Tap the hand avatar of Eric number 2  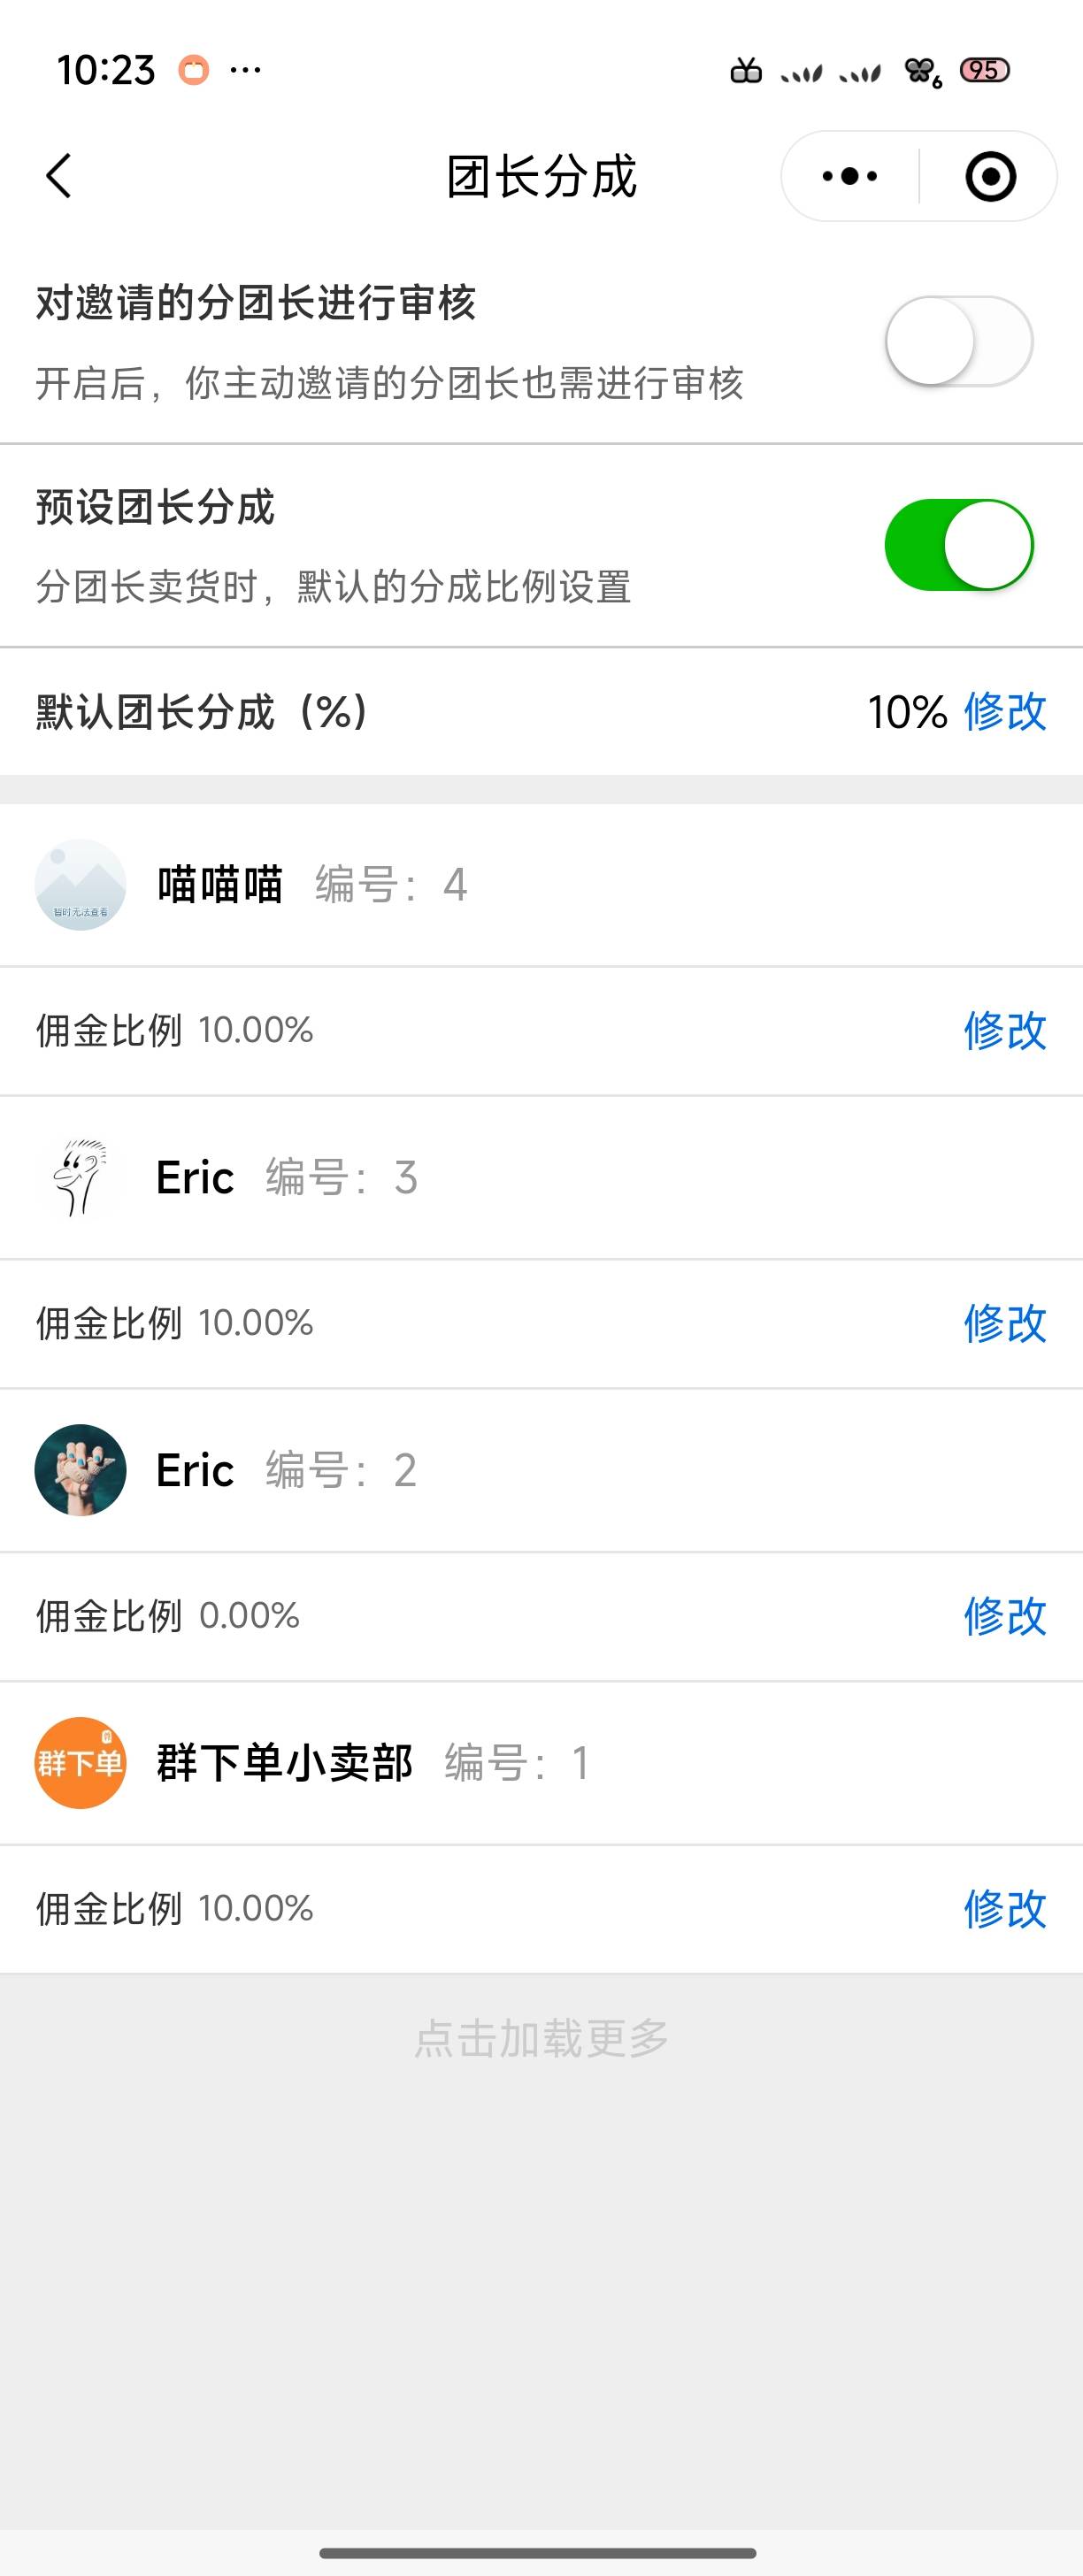[80, 1470]
